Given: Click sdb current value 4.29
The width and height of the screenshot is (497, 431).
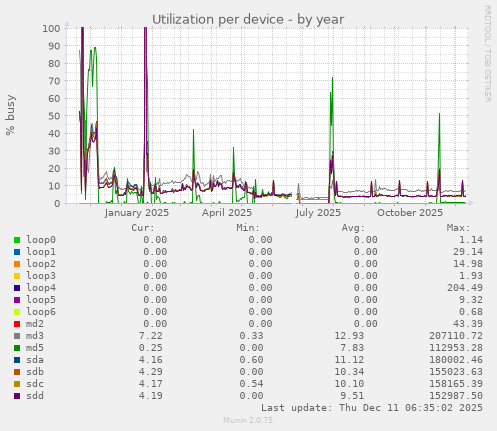Looking at the screenshot, I should pos(151,372).
